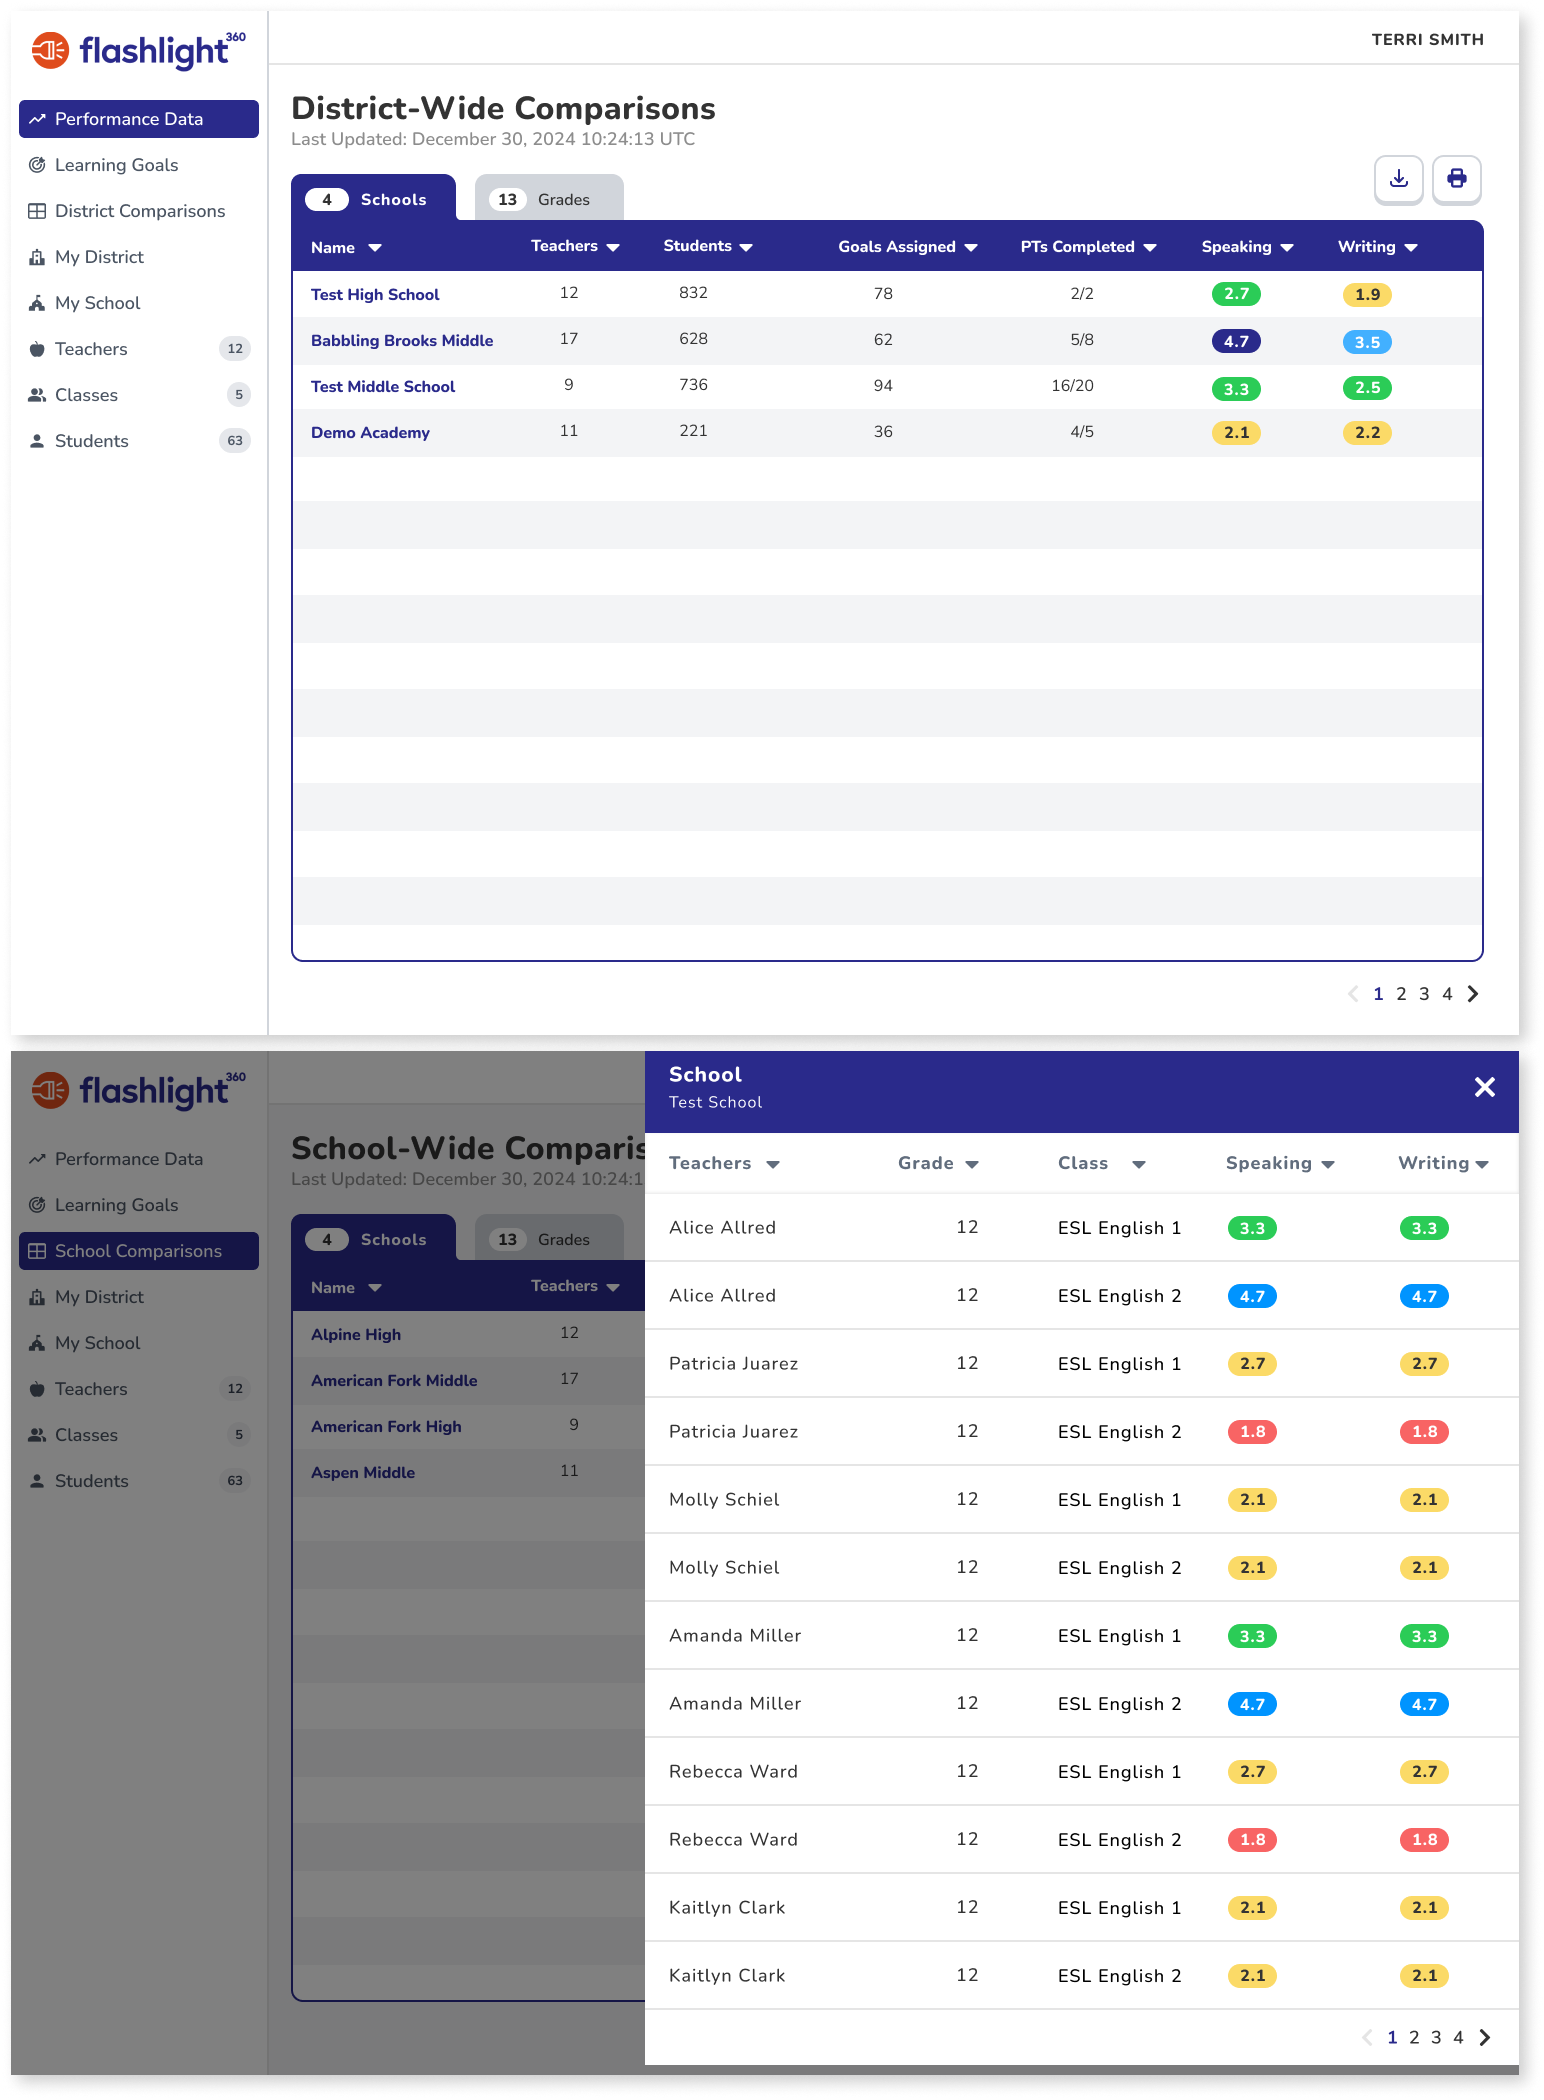Switch to the Schools tab in the top panel
Screen dimensions: 1544x2100
pos(373,198)
